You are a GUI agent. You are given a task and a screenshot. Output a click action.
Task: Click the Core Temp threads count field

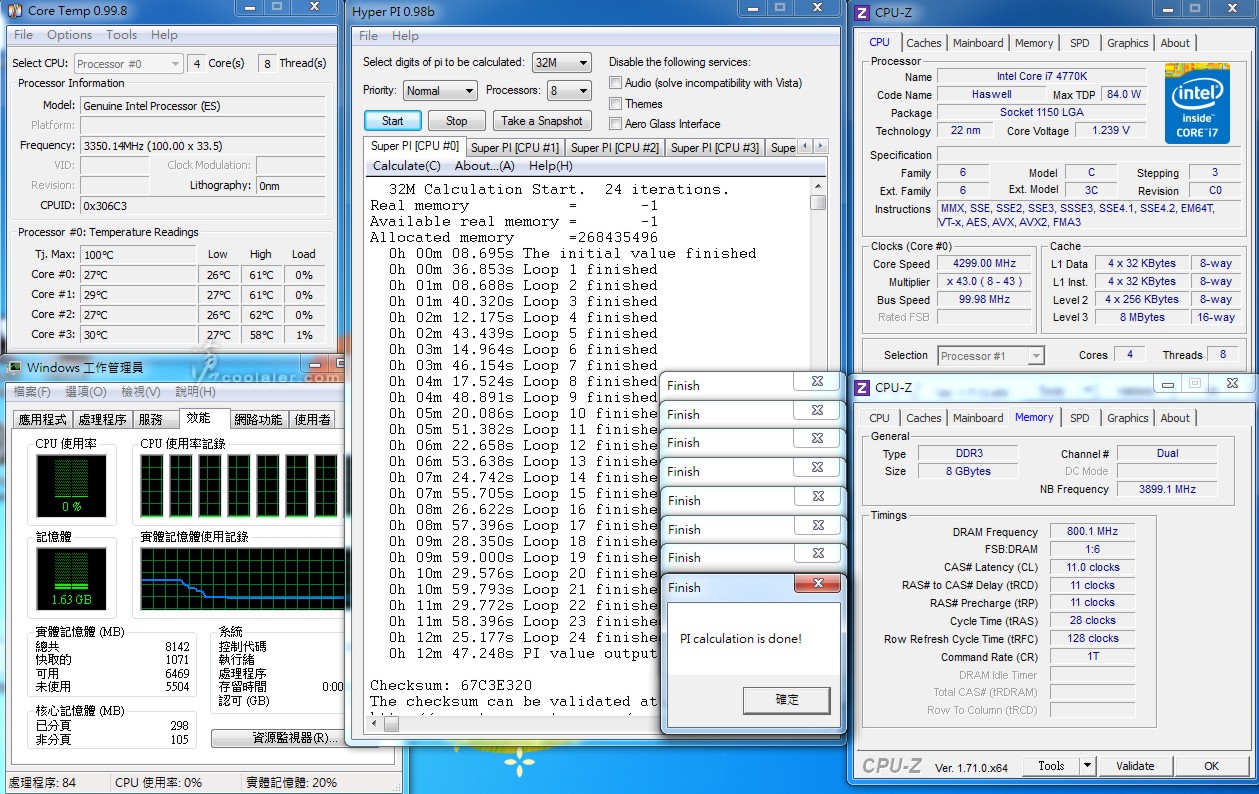pyautogui.click(x=267, y=63)
